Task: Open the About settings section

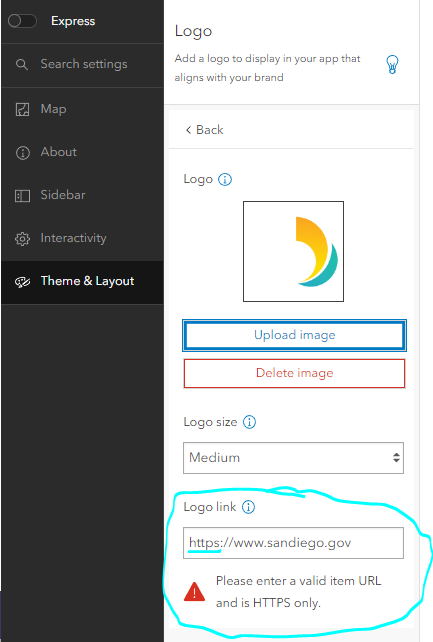Action: coord(83,152)
